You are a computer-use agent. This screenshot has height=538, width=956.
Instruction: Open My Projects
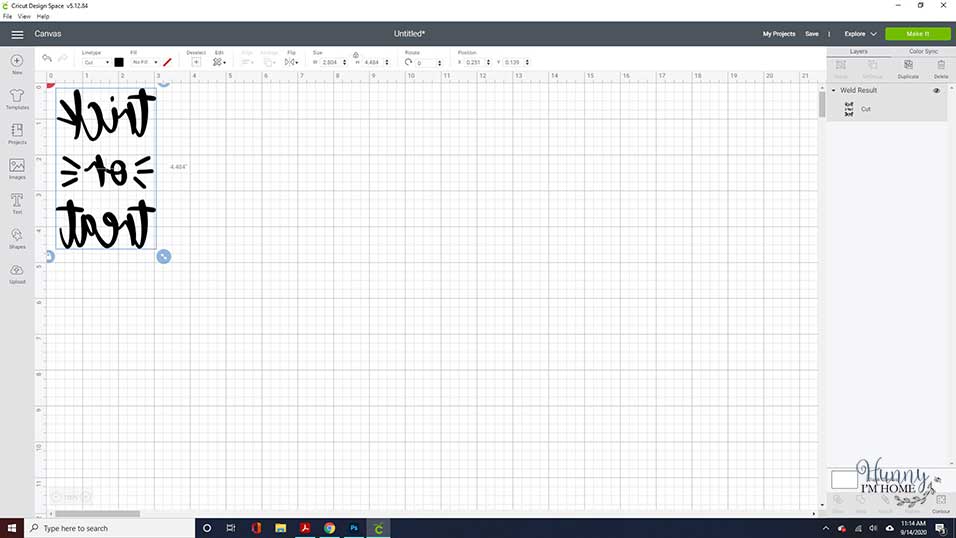point(779,34)
